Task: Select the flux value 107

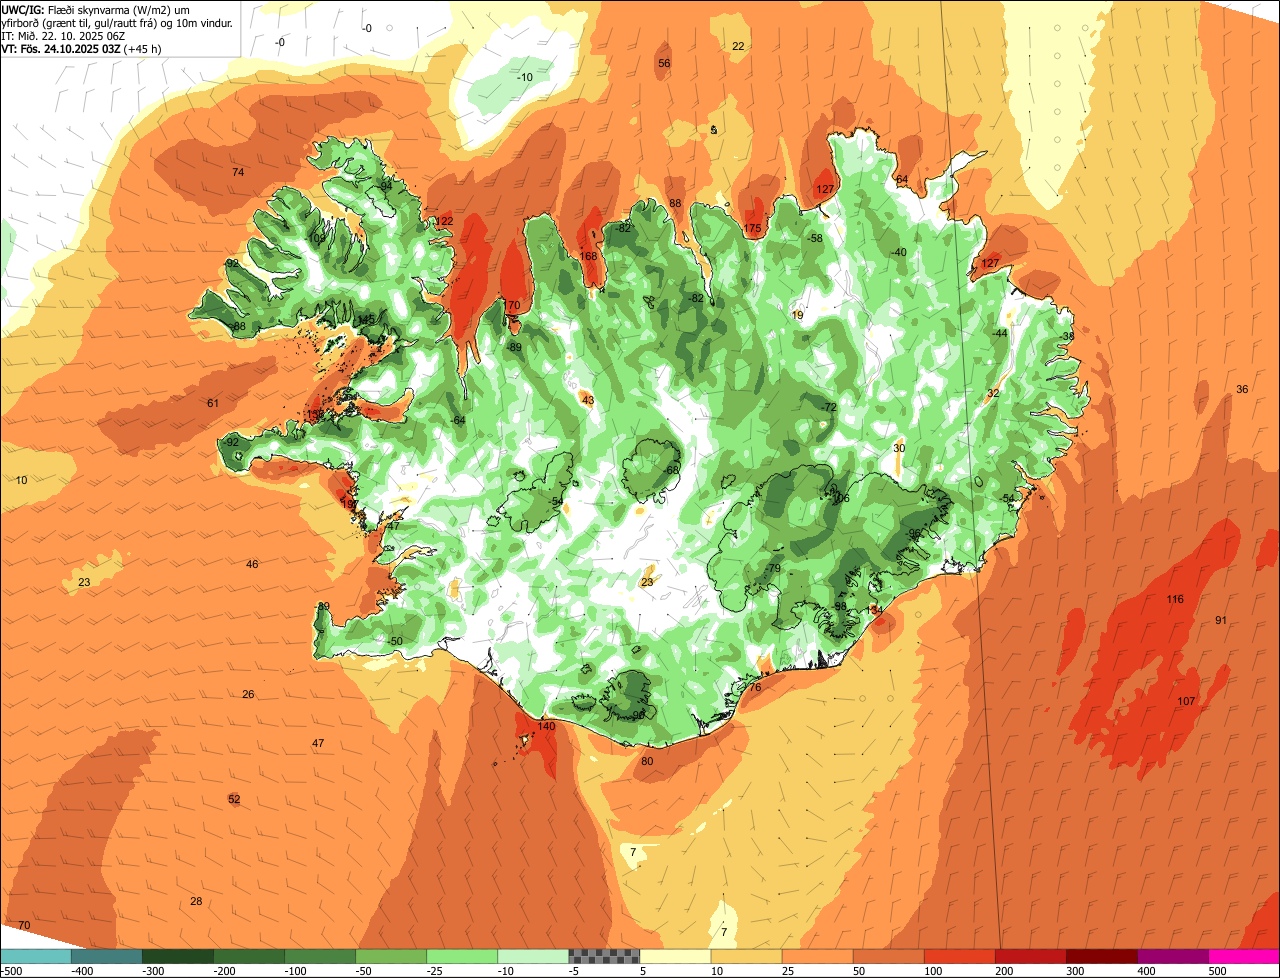Action: click(1186, 701)
